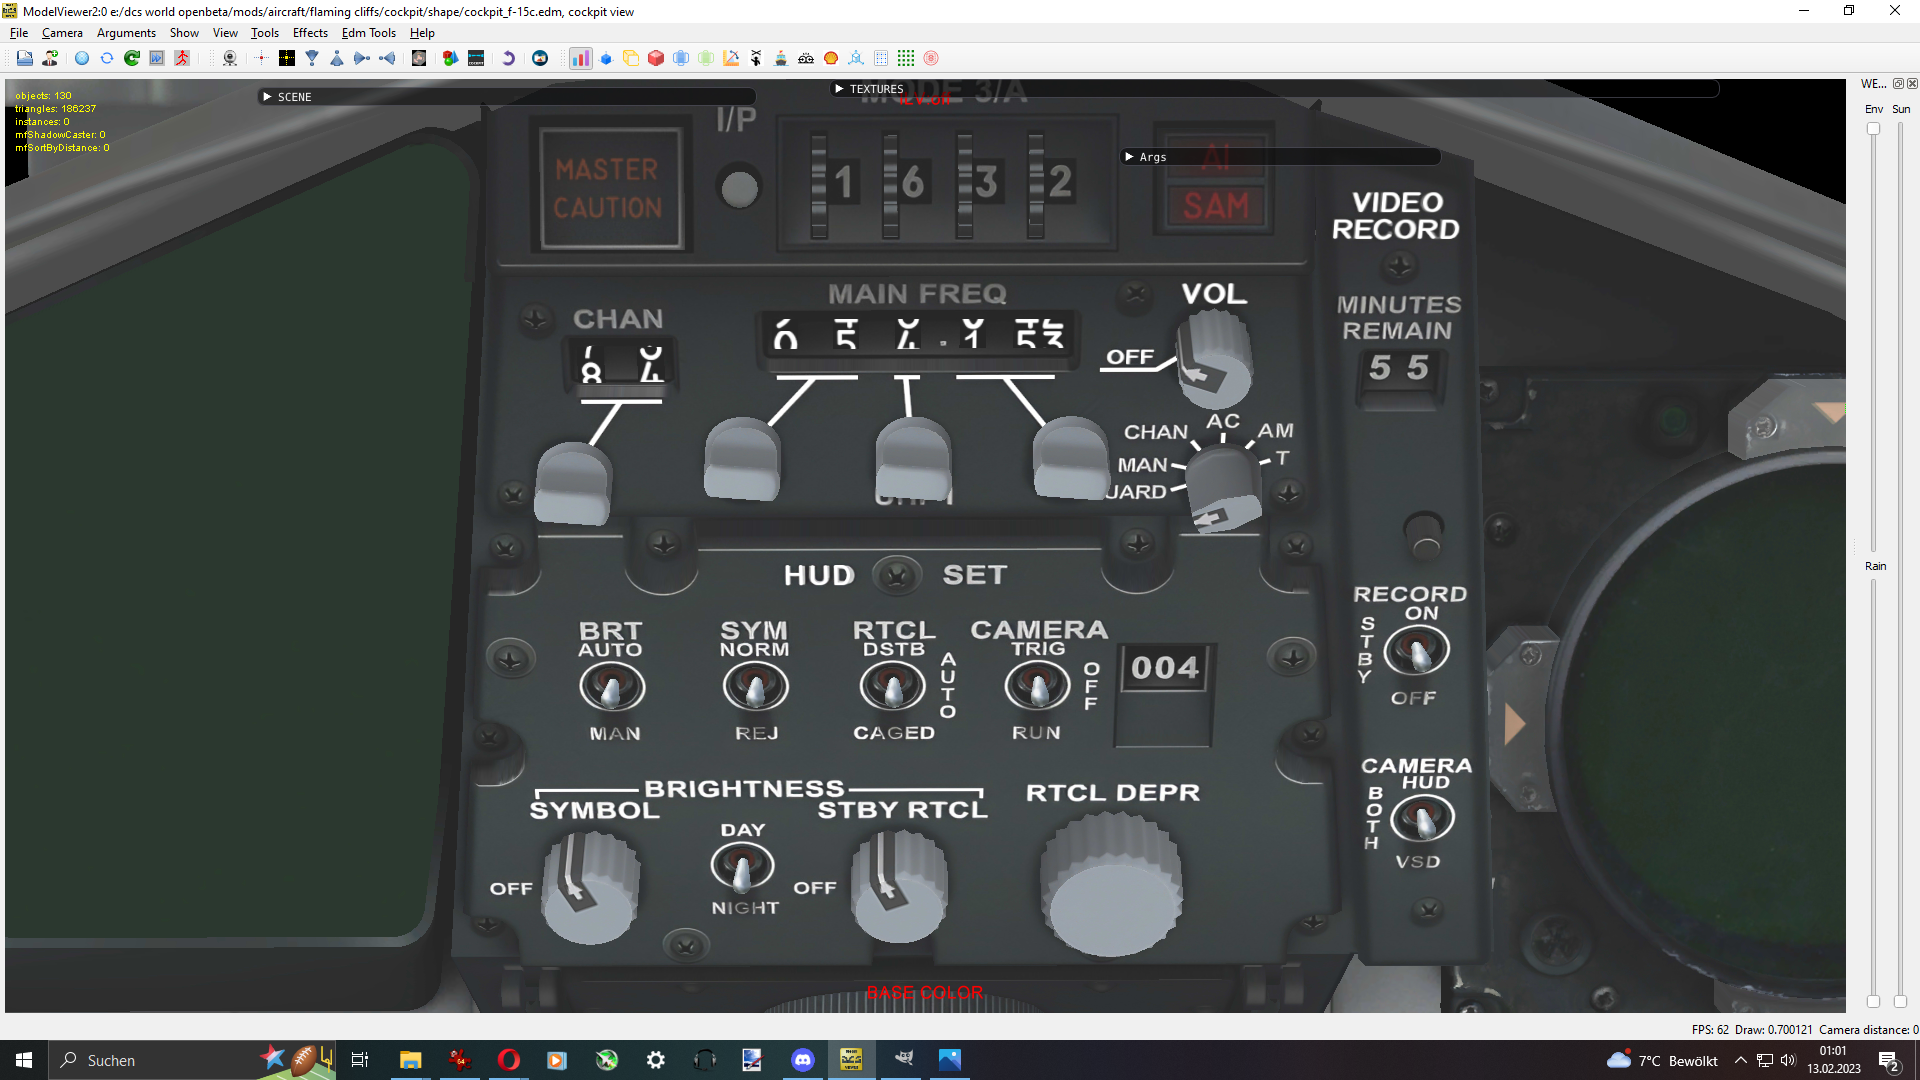Open the Camera menu
The image size is (1920, 1080).
62,33
